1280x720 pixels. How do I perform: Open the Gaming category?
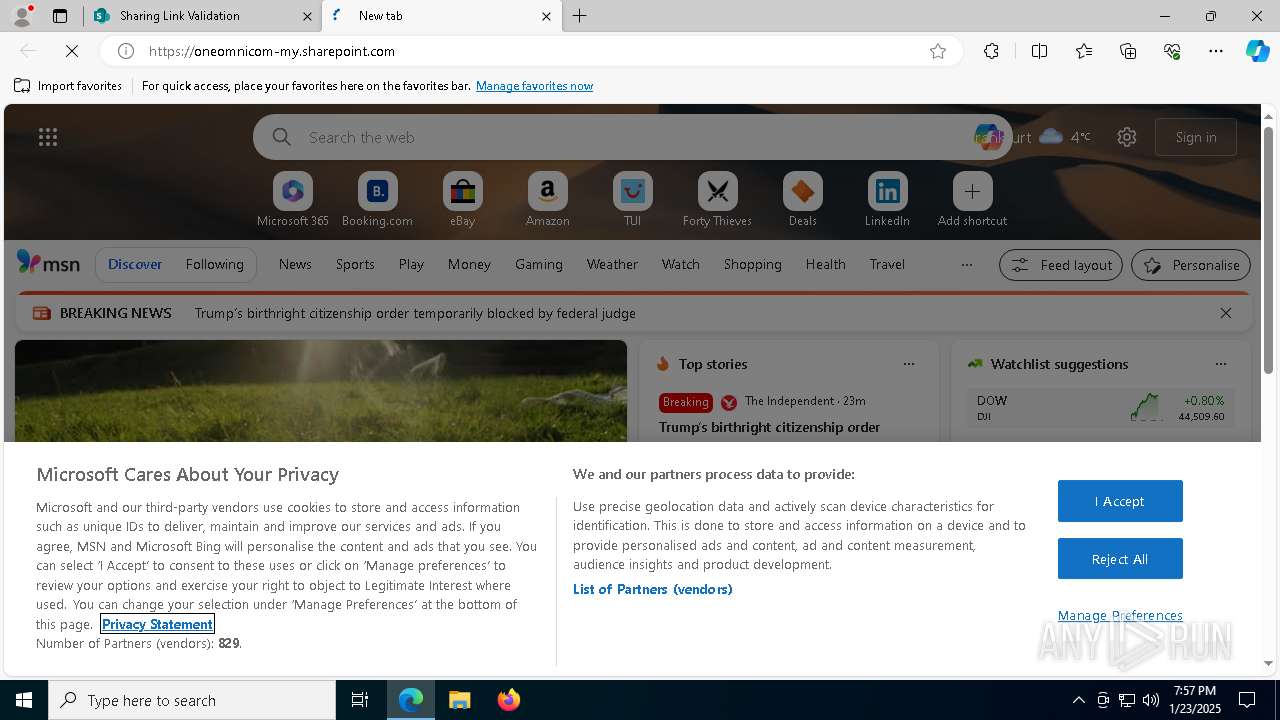539,264
